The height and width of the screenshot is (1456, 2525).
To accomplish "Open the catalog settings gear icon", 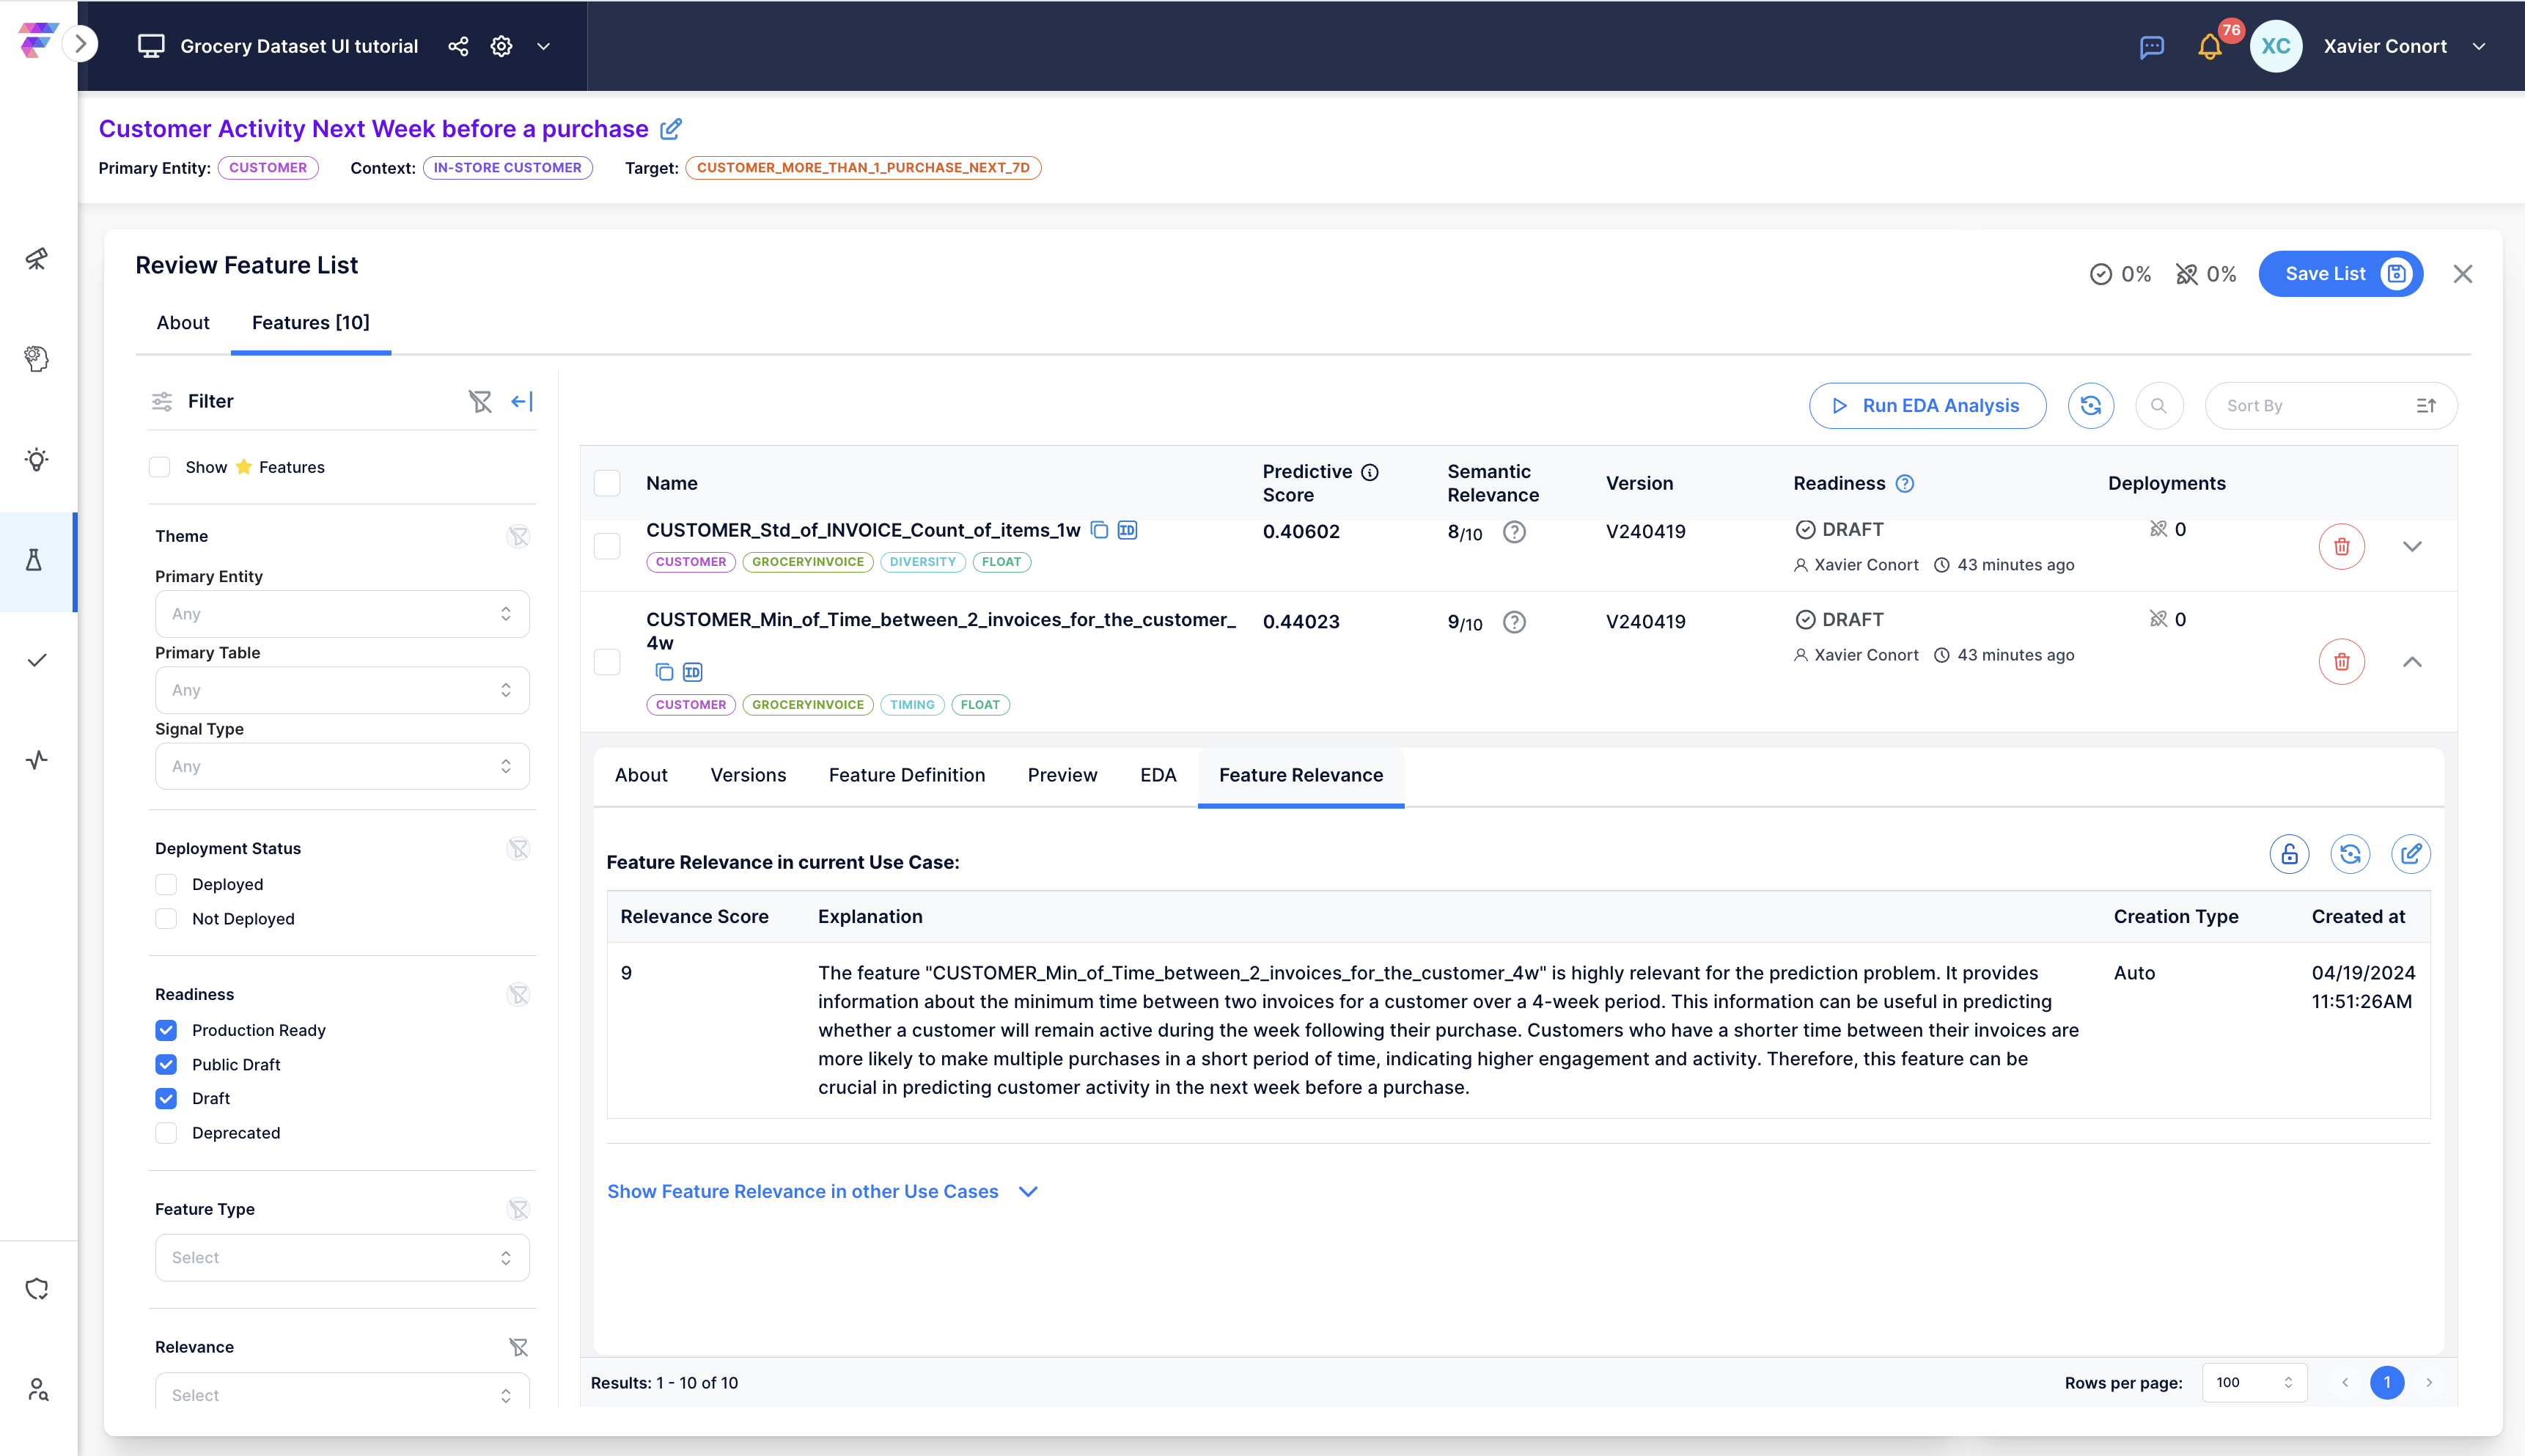I will tap(501, 46).
